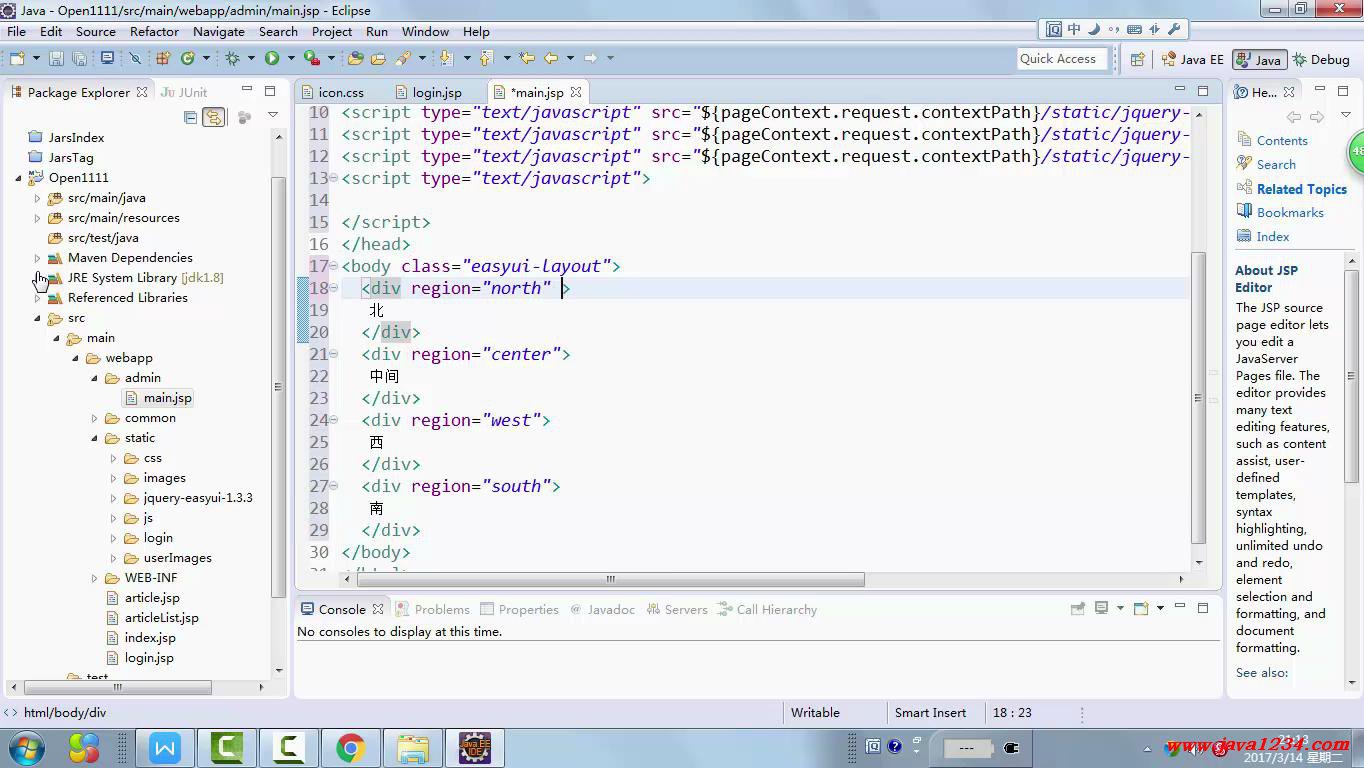Click the Quick Access search field

coord(1062,59)
